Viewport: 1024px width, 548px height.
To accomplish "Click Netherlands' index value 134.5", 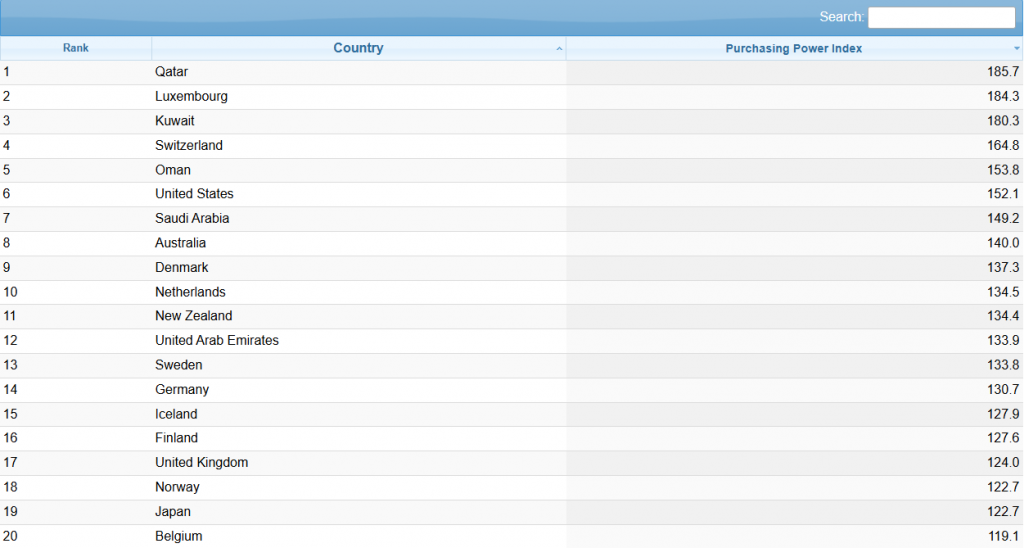I will [1003, 292].
